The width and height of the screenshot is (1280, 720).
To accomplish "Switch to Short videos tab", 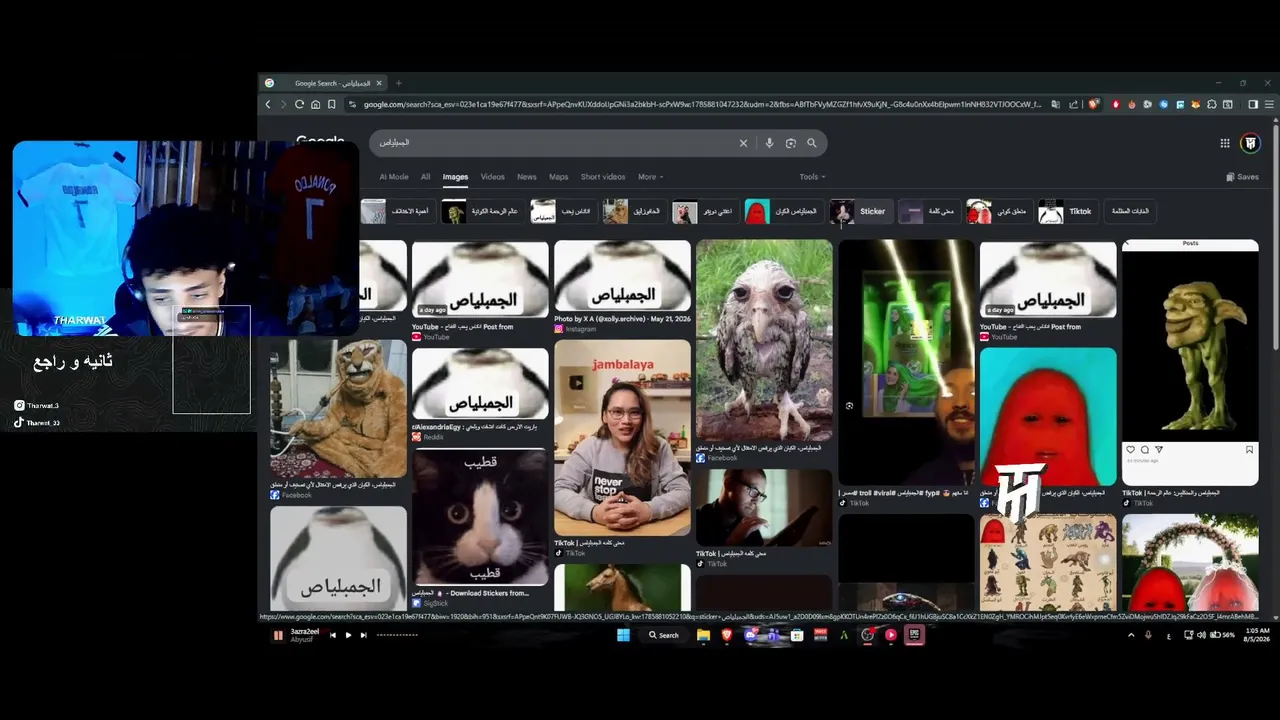I will tap(603, 177).
